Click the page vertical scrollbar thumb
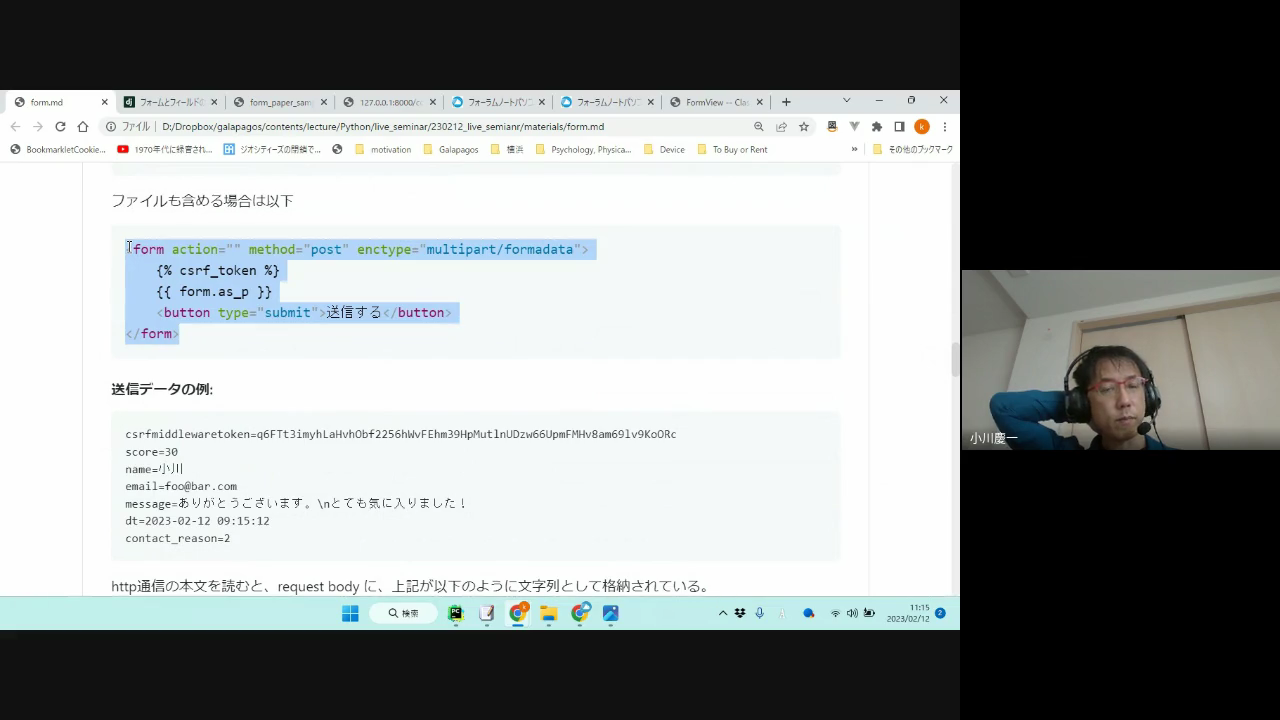 (x=955, y=360)
